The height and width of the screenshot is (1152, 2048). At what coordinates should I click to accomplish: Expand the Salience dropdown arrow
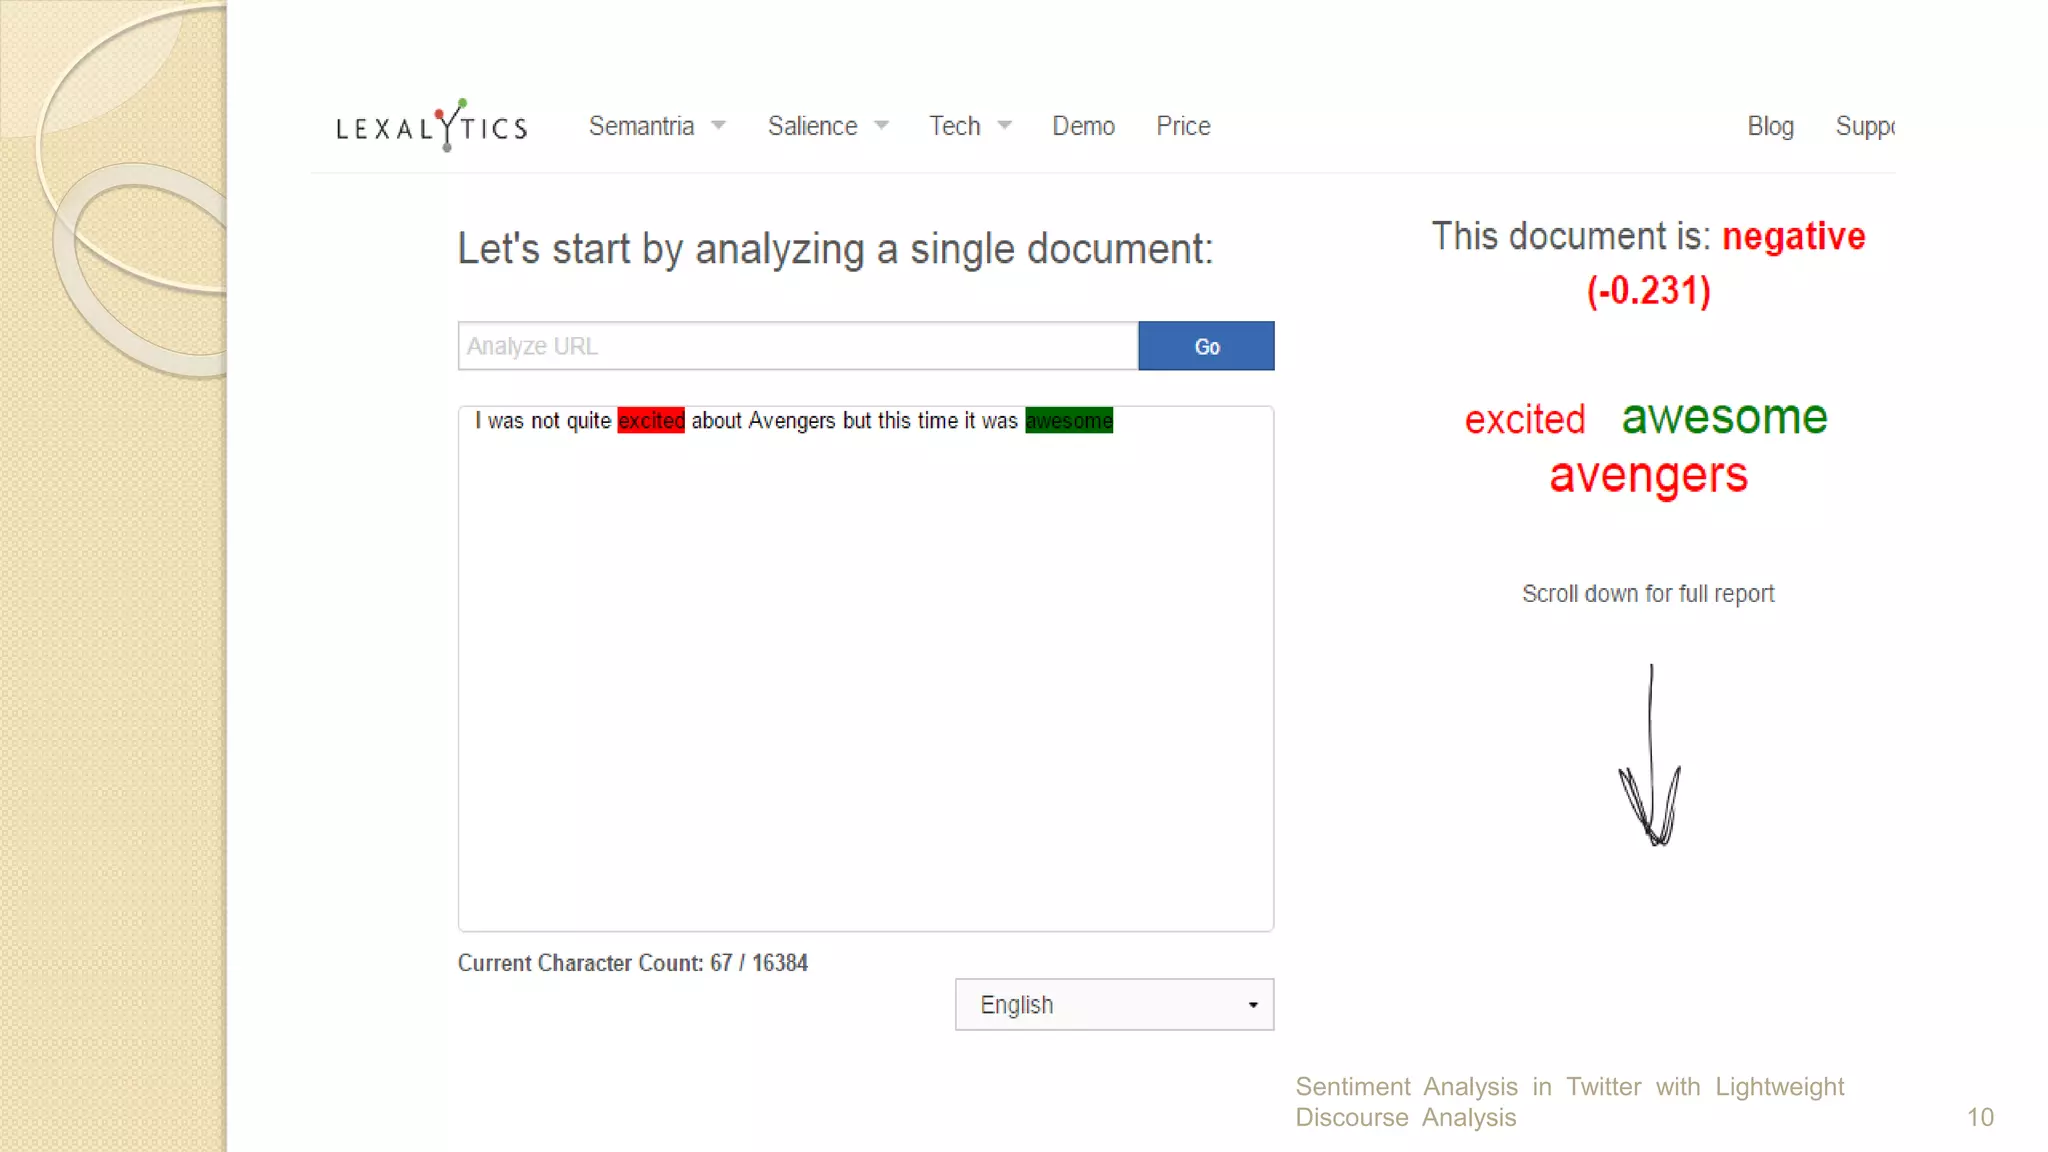pyautogui.click(x=881, y=126)
